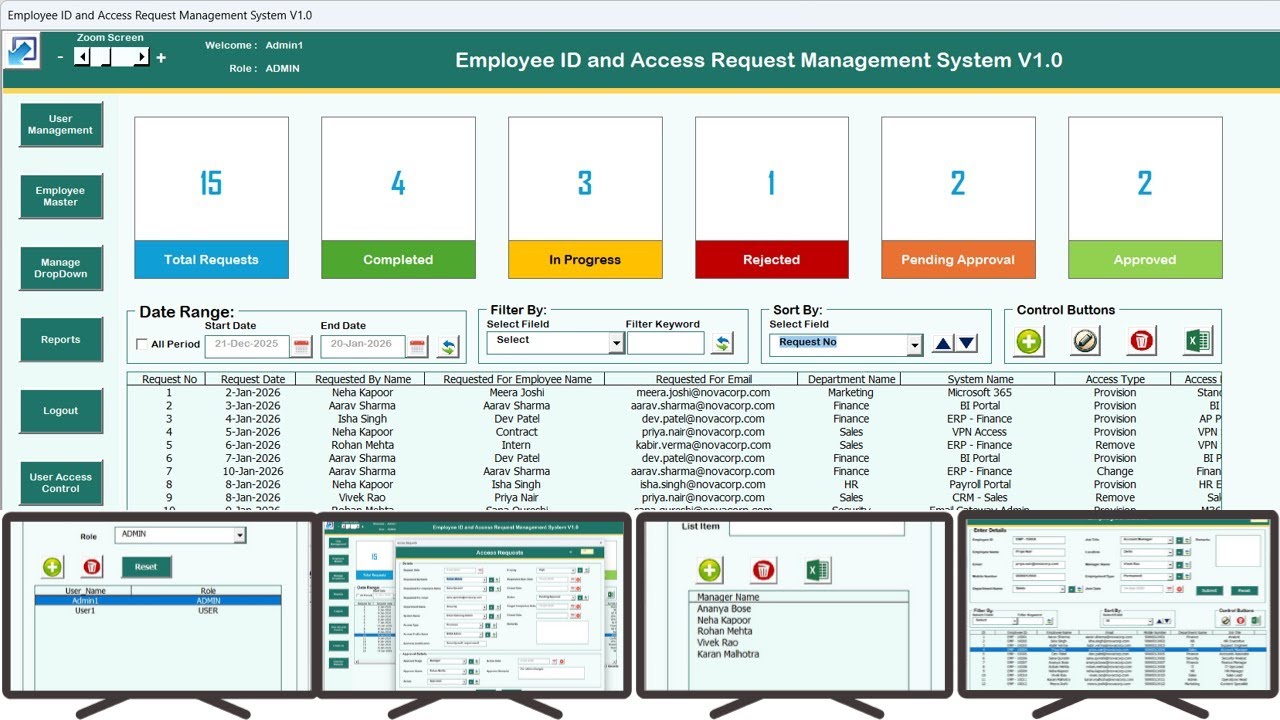1280x720 pixels.
Task: Add new request with green plus
Action: click(1028, 341)
